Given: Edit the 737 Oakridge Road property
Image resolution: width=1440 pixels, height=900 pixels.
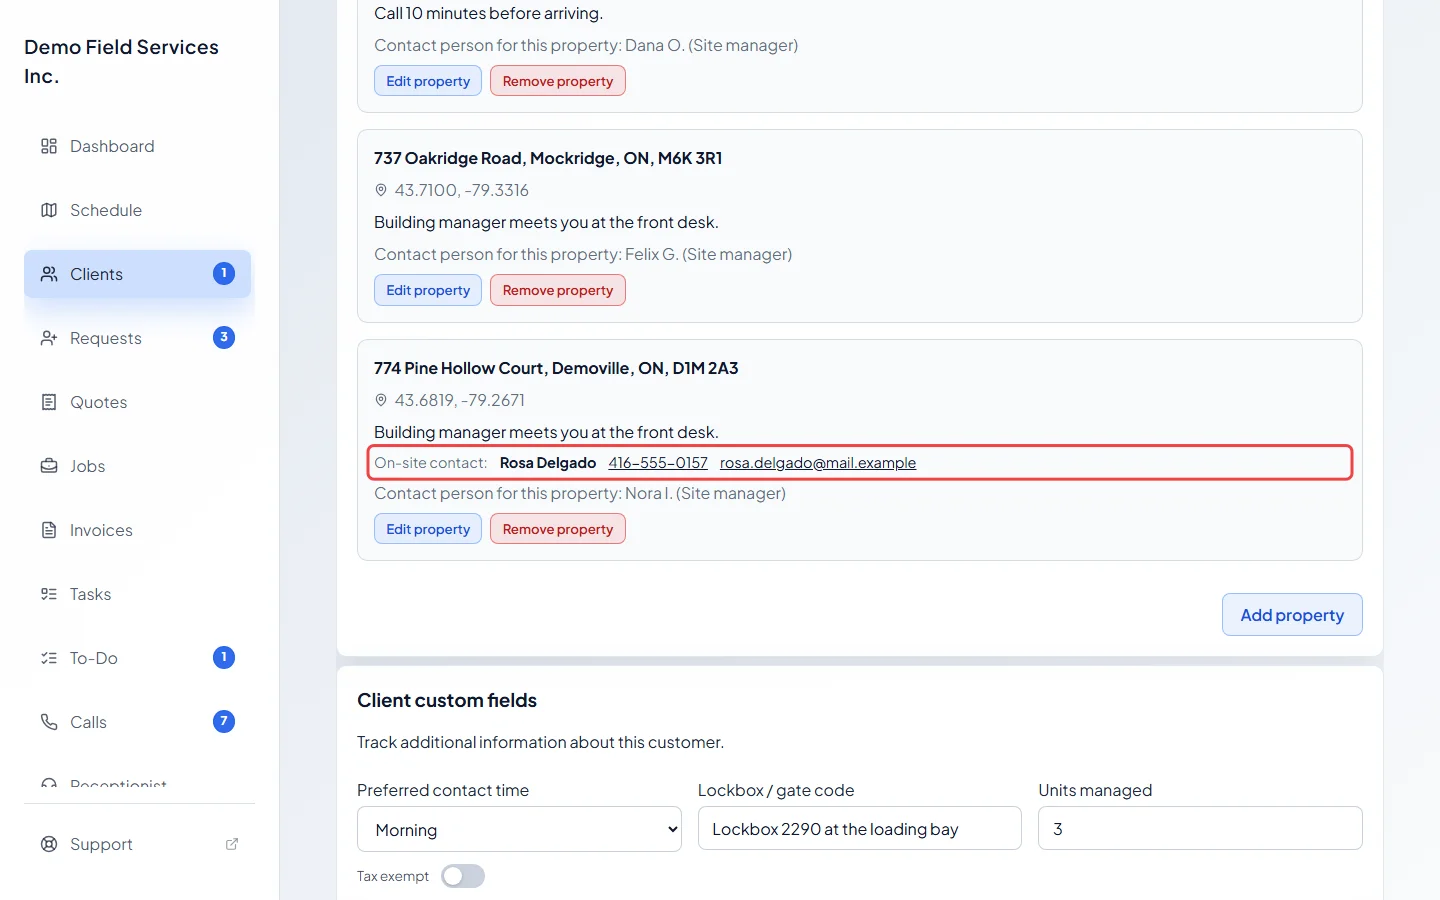Looking at the screenshot, I should 428,290.
